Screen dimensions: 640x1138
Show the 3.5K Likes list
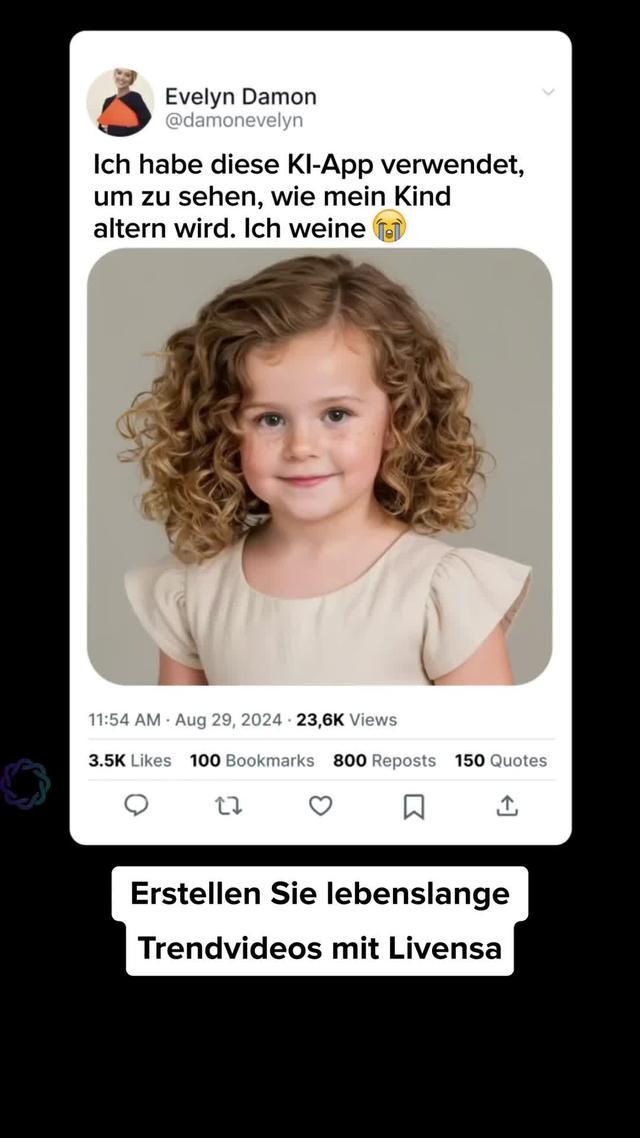pos(130,761)
